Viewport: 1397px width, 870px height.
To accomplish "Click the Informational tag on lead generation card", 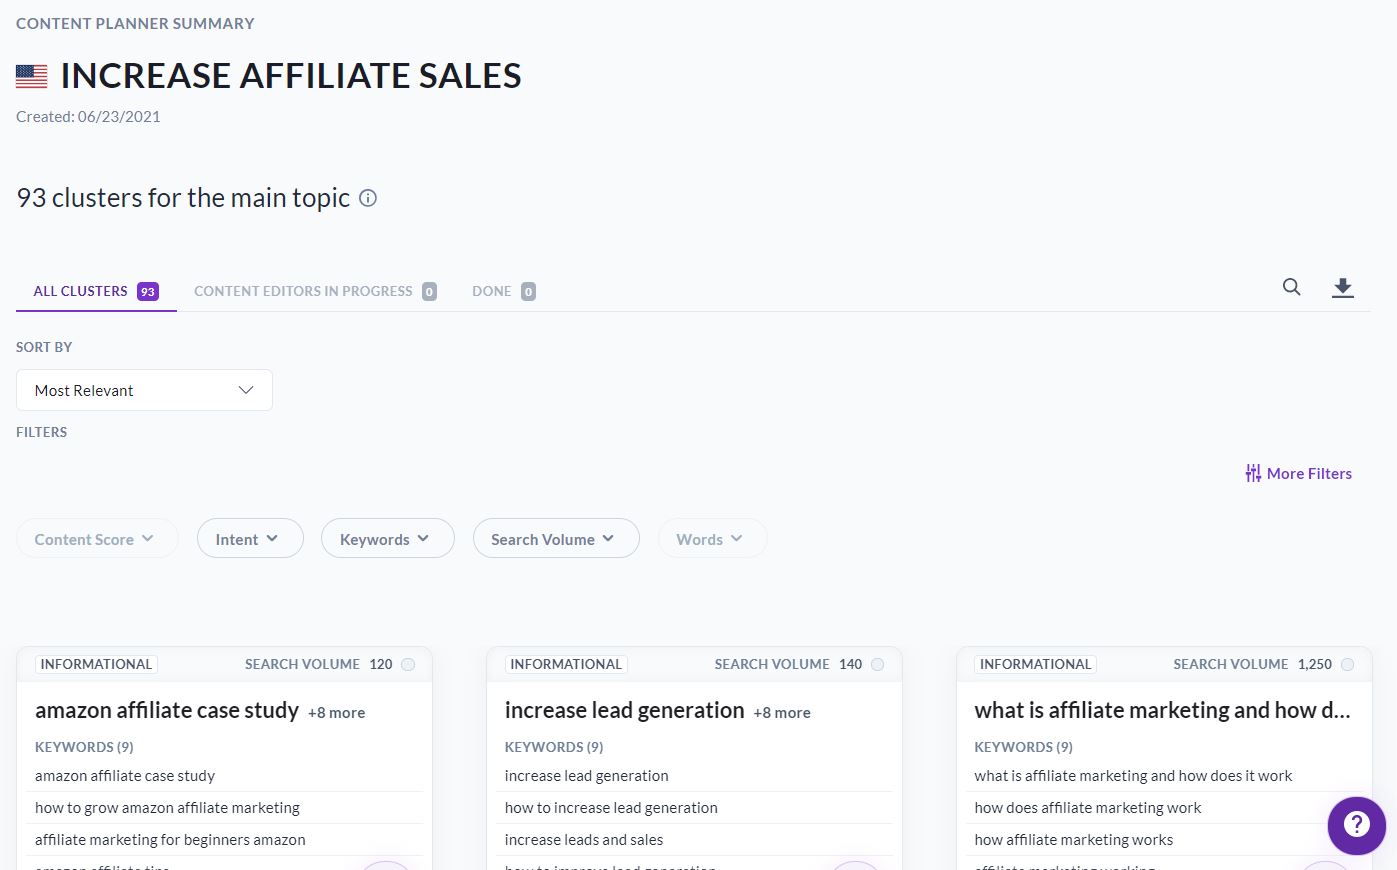I will coord(566,664).
